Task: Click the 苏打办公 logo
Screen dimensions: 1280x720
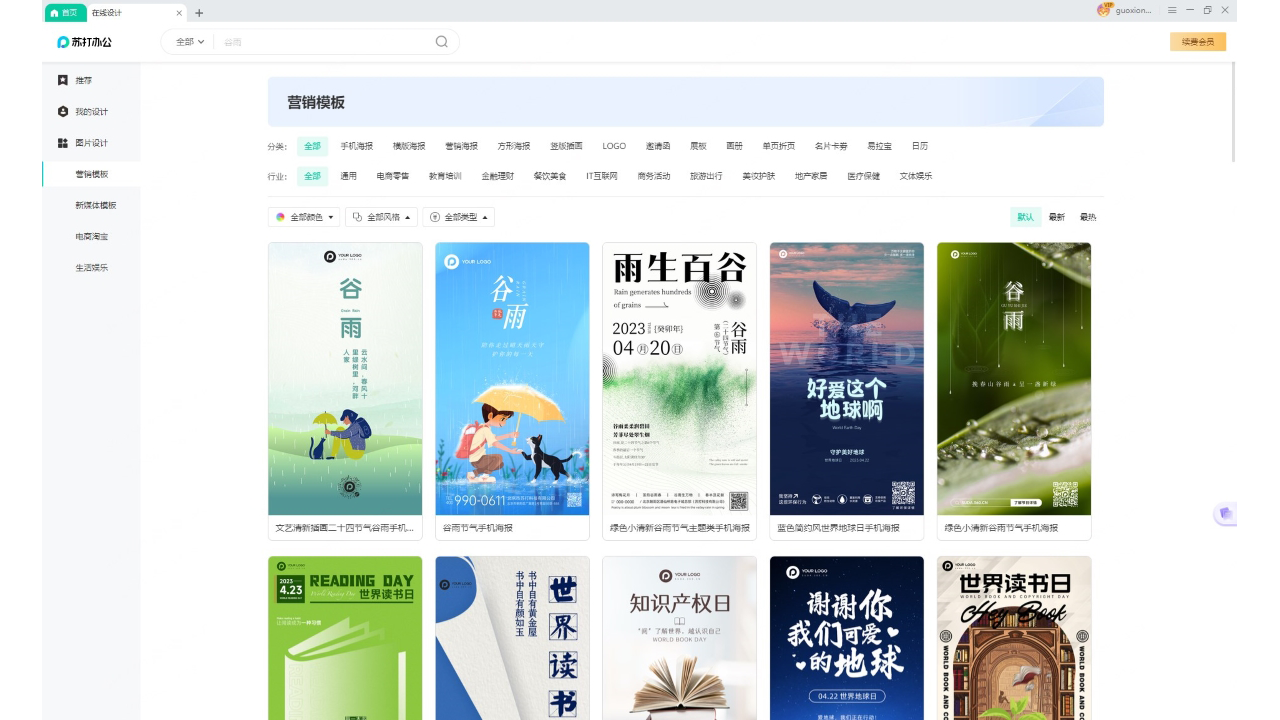Action: coord(85,42)
